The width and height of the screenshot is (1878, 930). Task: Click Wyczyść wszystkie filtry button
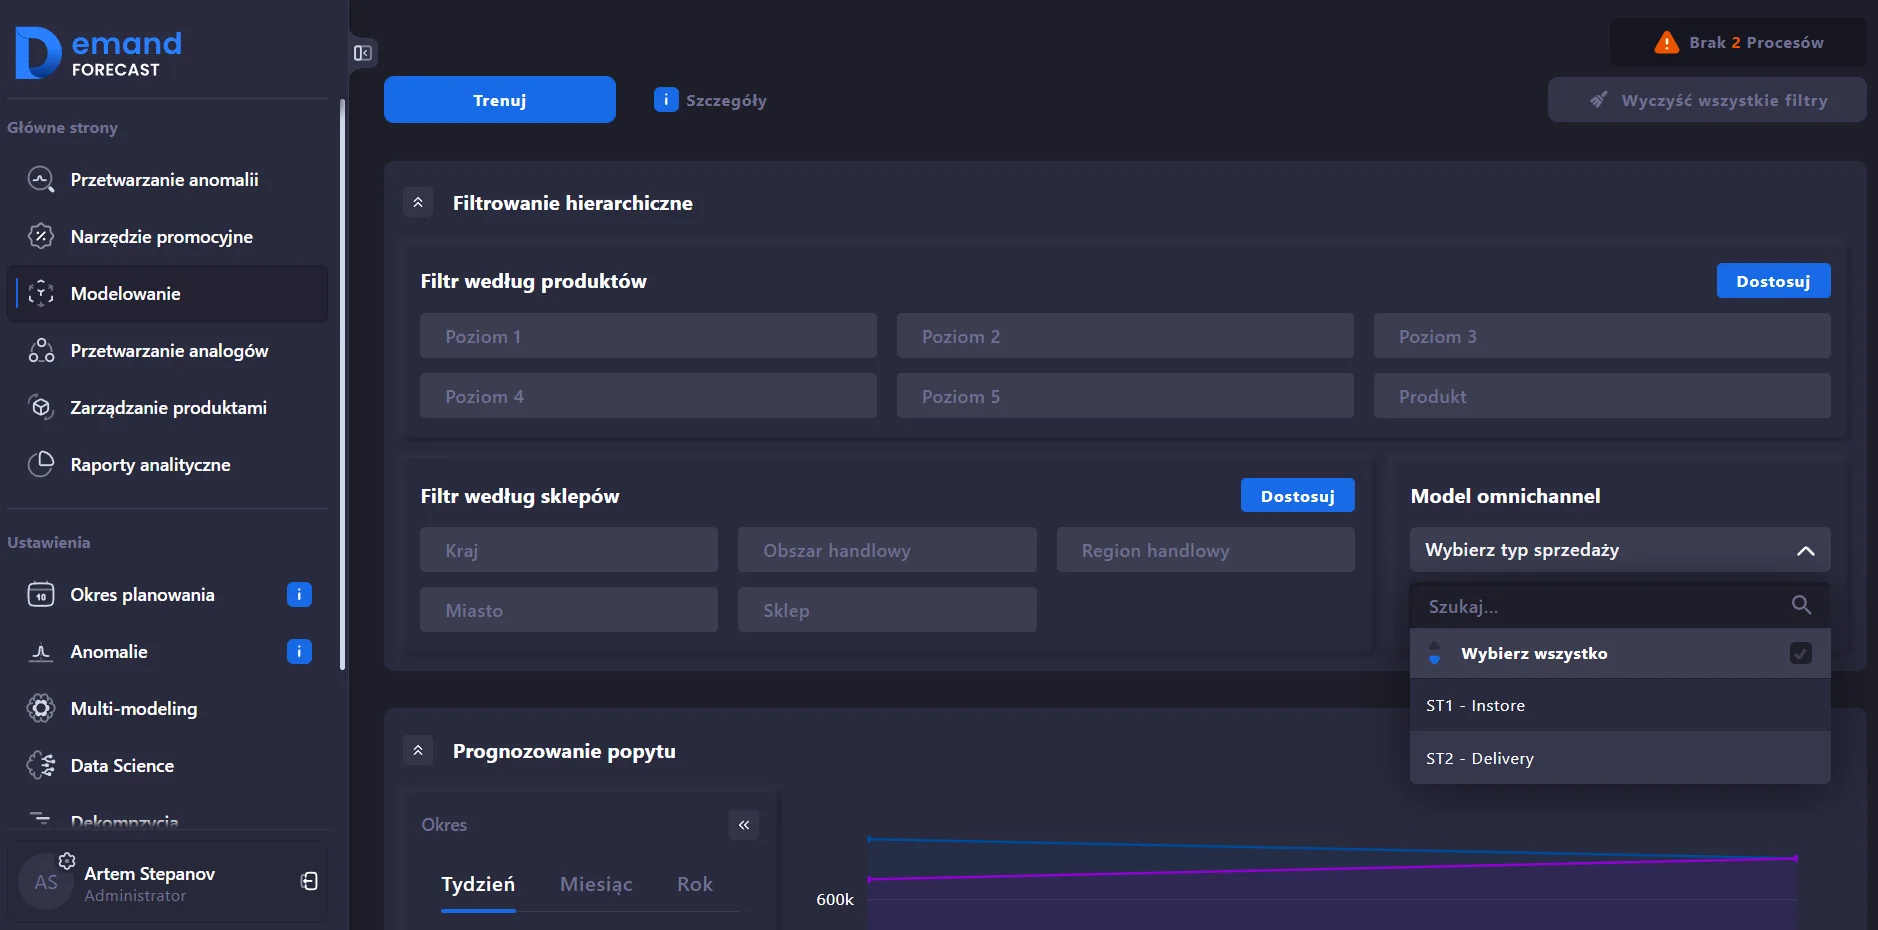tap(1707, 100)
